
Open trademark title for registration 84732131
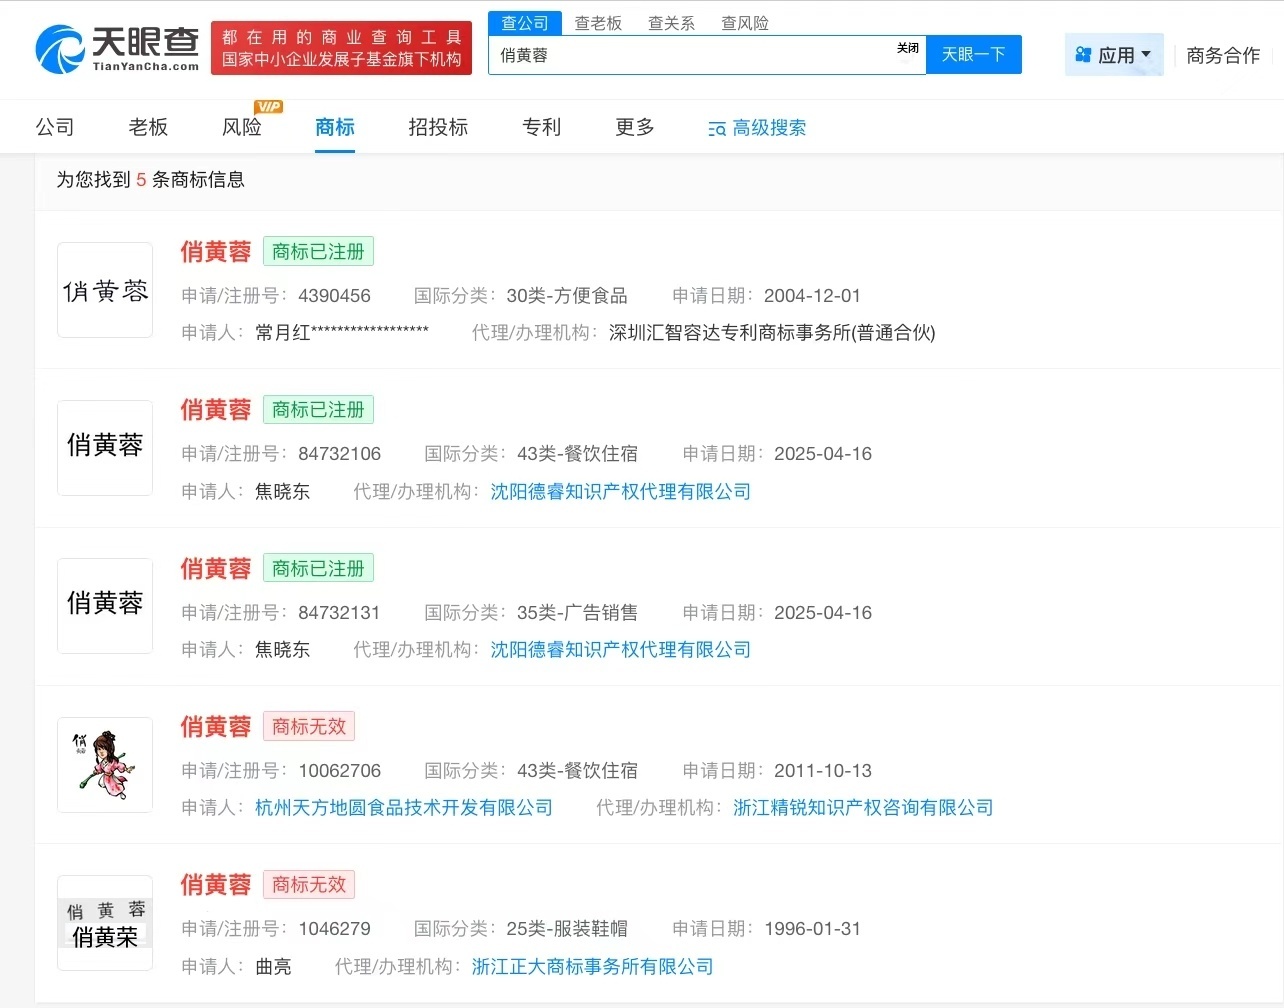pyautogui.click(x=216, y=569)
